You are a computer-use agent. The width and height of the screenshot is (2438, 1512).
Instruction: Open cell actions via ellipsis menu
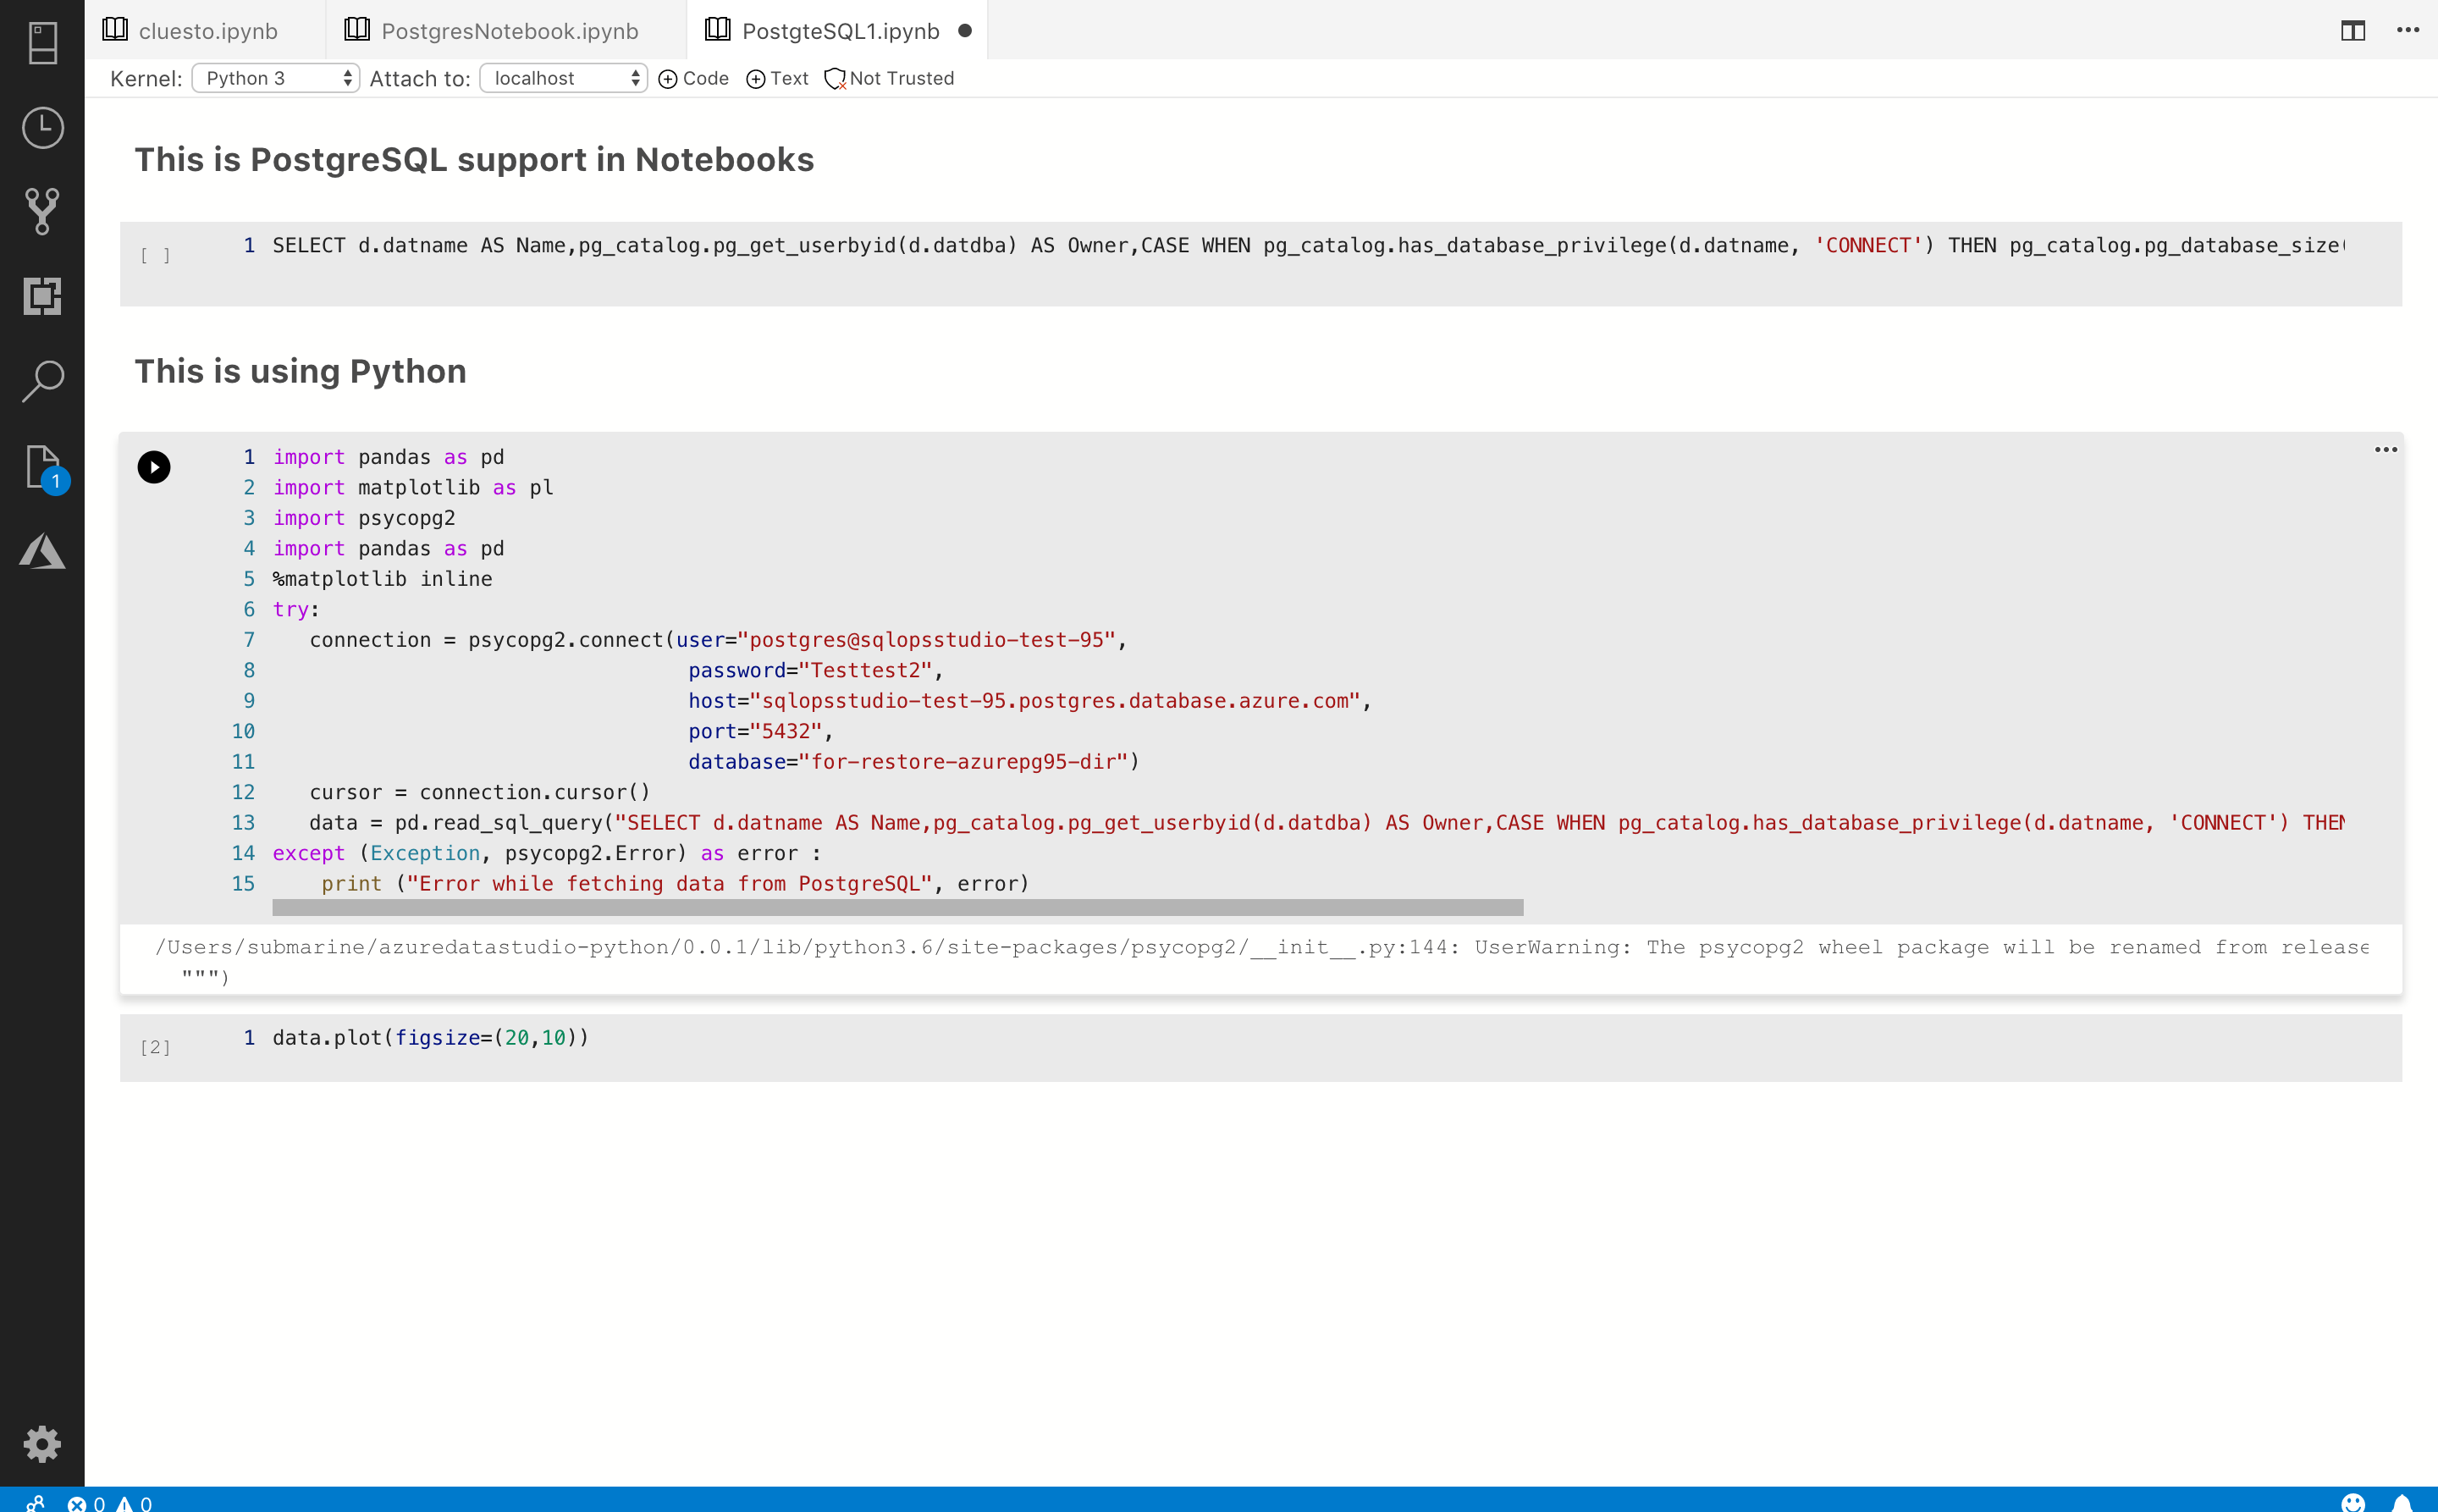pos(2386,449)
